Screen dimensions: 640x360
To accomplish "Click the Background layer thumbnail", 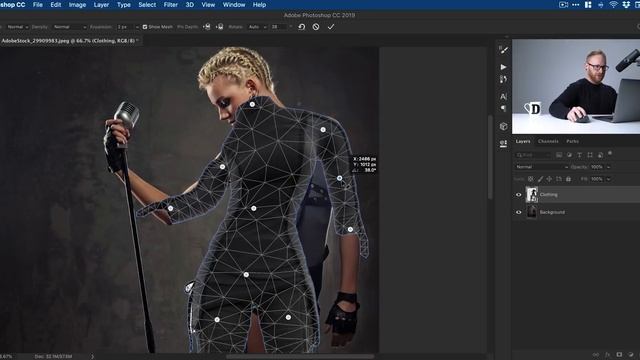I will coord(531,212).
